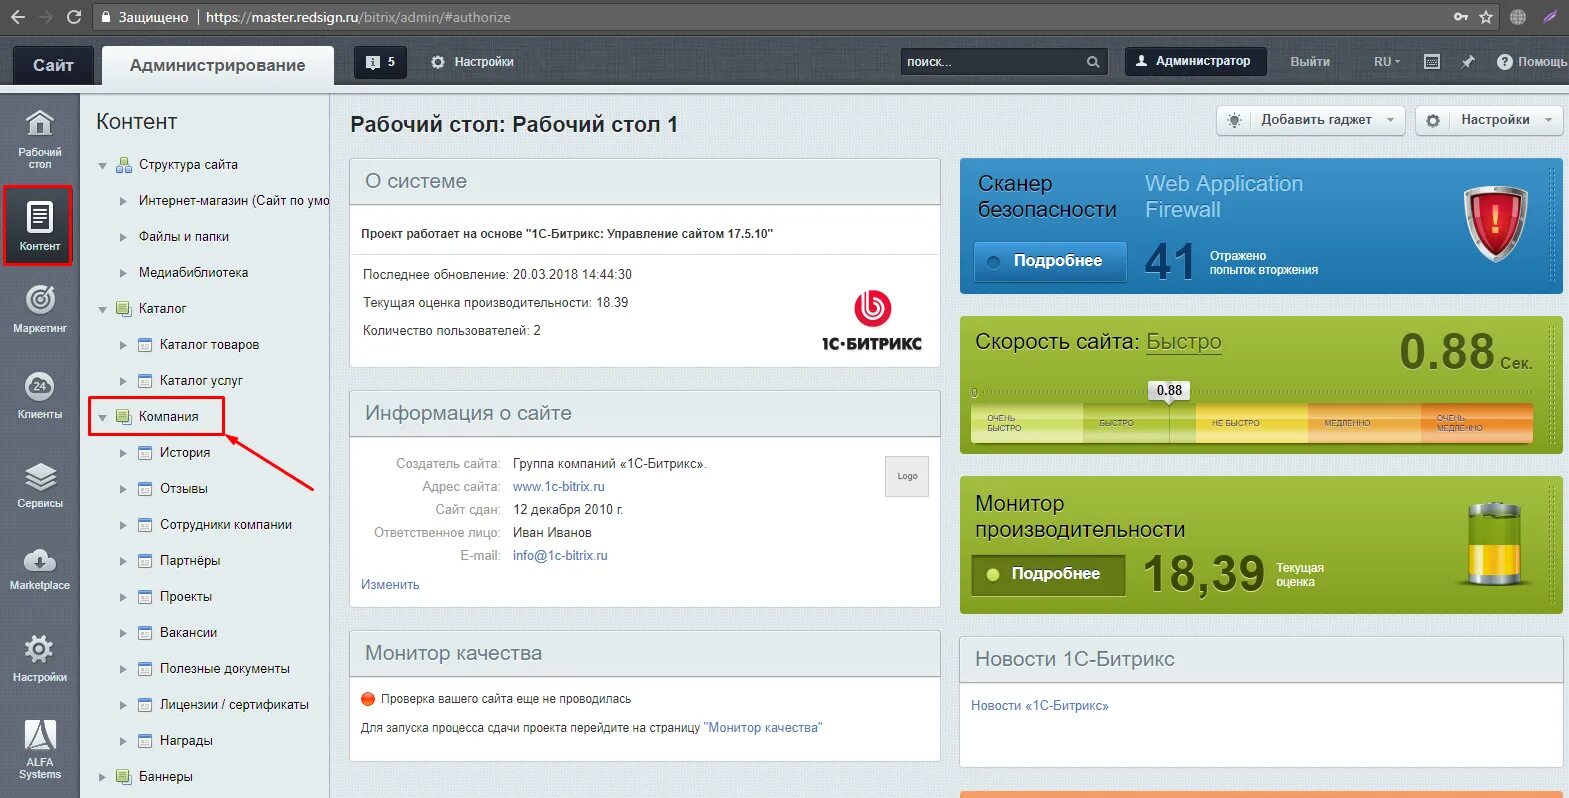1569x798 pixels.
Task: Click the 1С-Битрикс logo
Action: (x=872, y=321)
